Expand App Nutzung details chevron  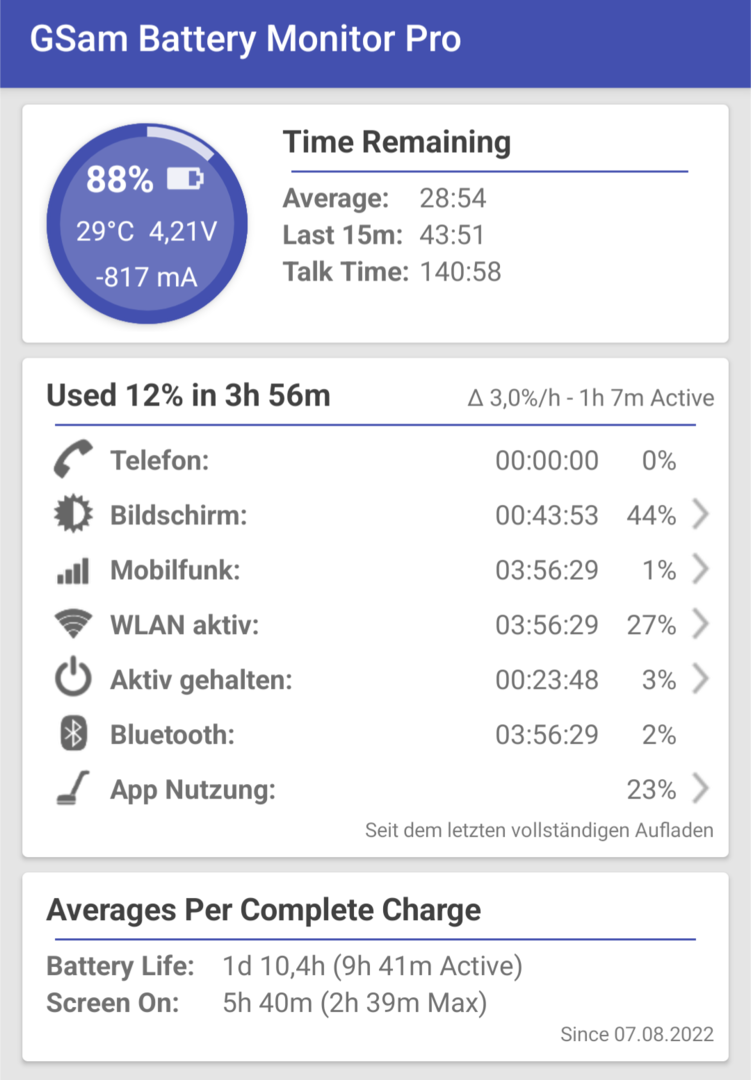pyautogui.click(x=701, y=789)
